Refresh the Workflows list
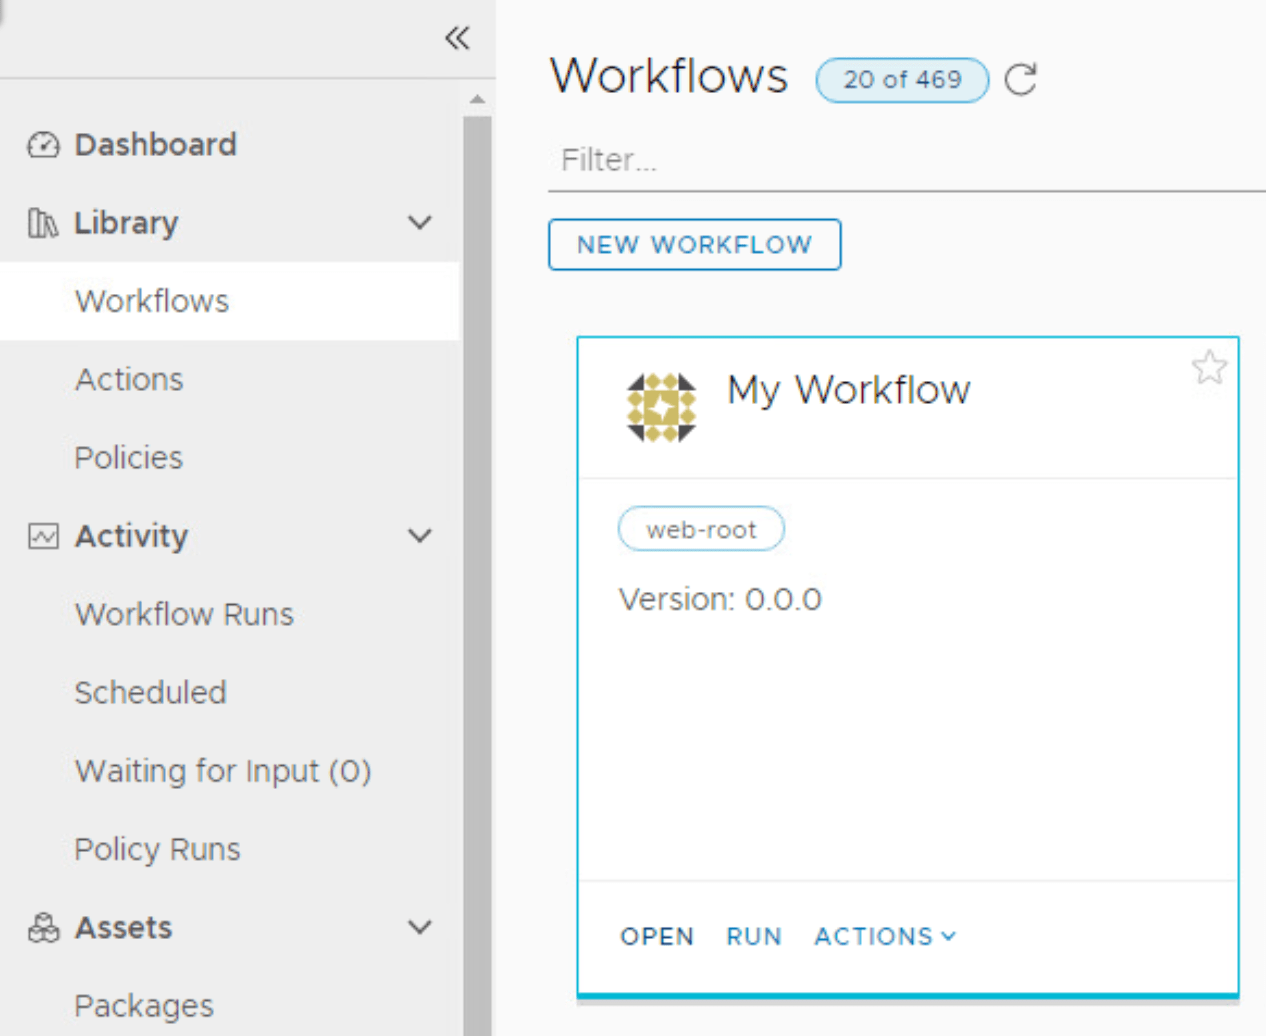Screen dimensions: 1266x1036 [1020, 79]
